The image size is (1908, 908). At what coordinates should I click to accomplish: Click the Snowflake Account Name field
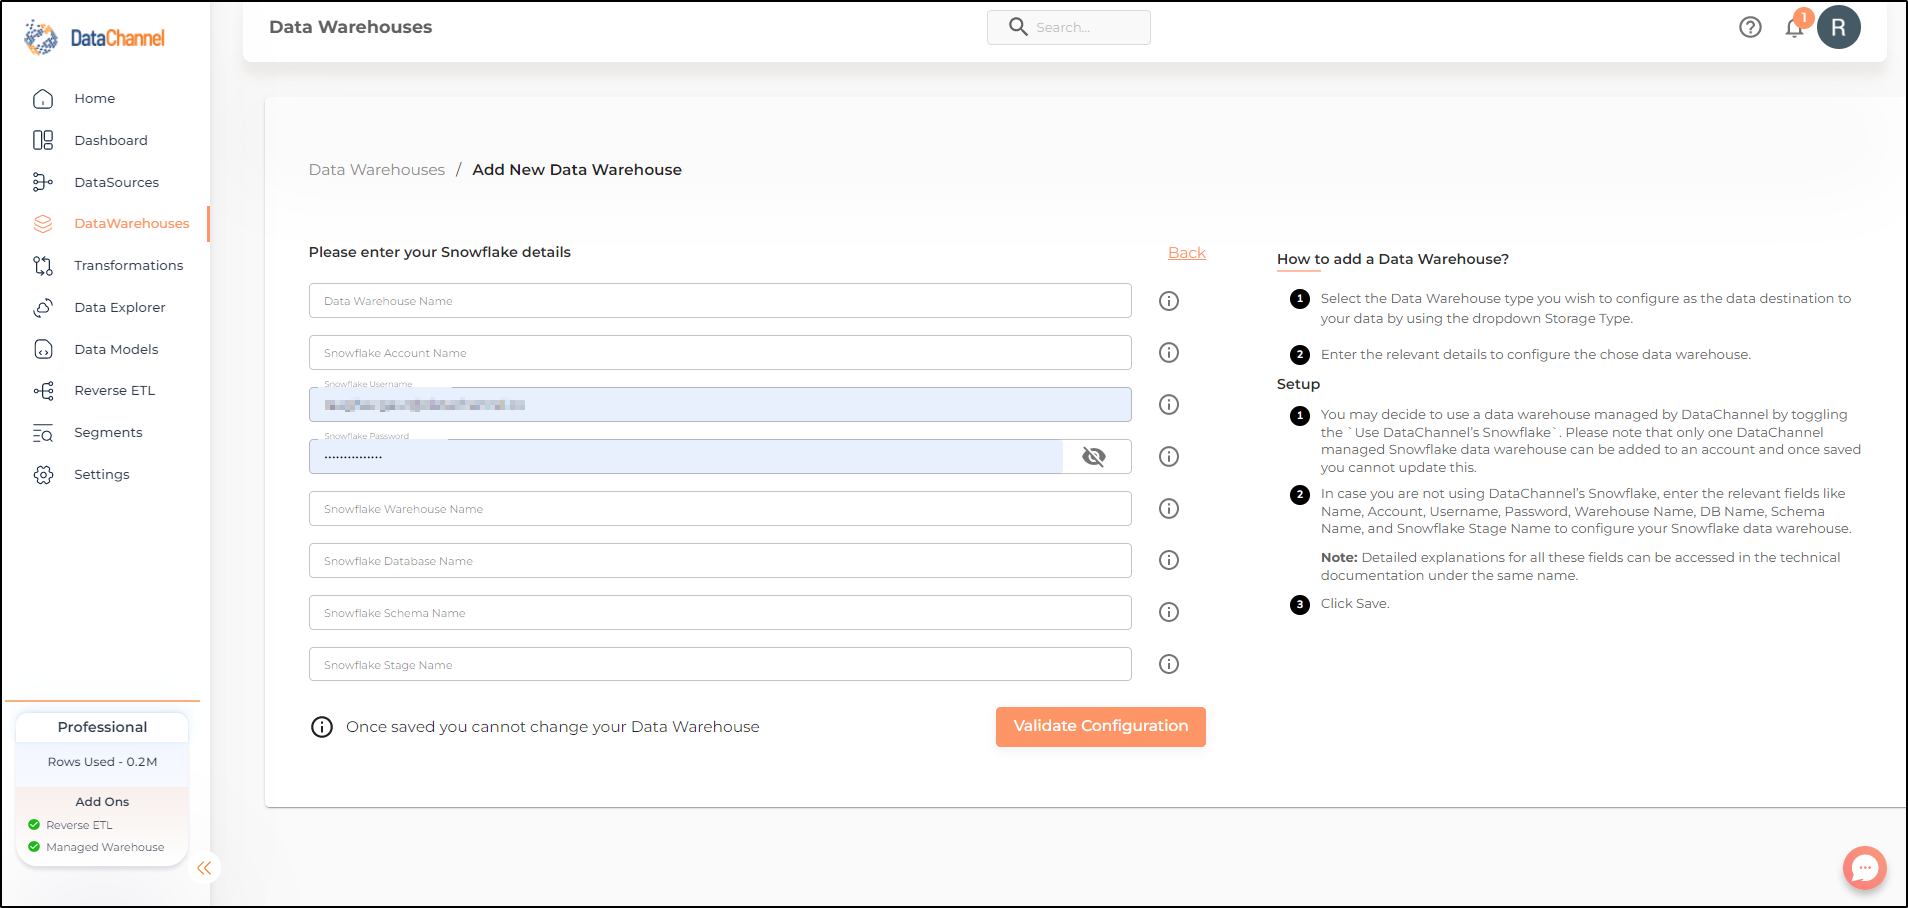click(x=720, y=353)
